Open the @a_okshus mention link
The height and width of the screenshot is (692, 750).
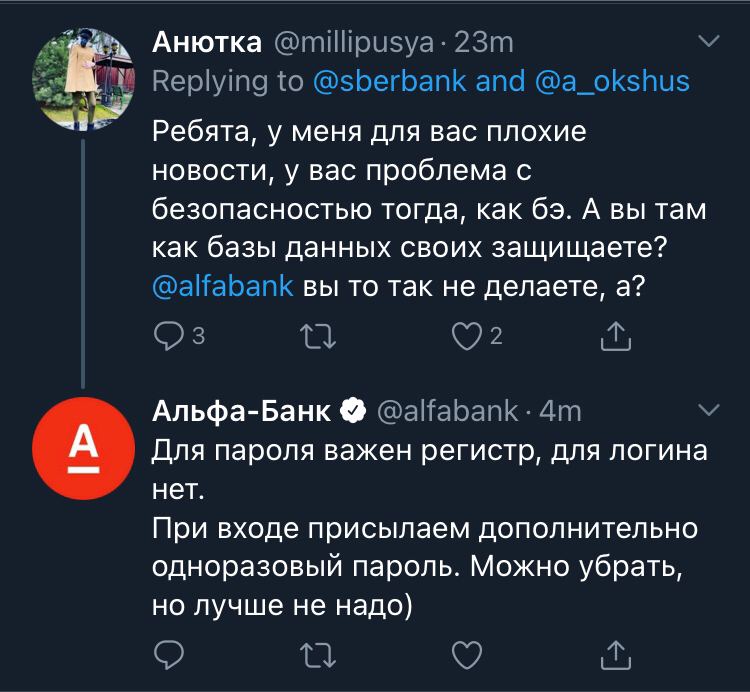click(x=608, y=81)
